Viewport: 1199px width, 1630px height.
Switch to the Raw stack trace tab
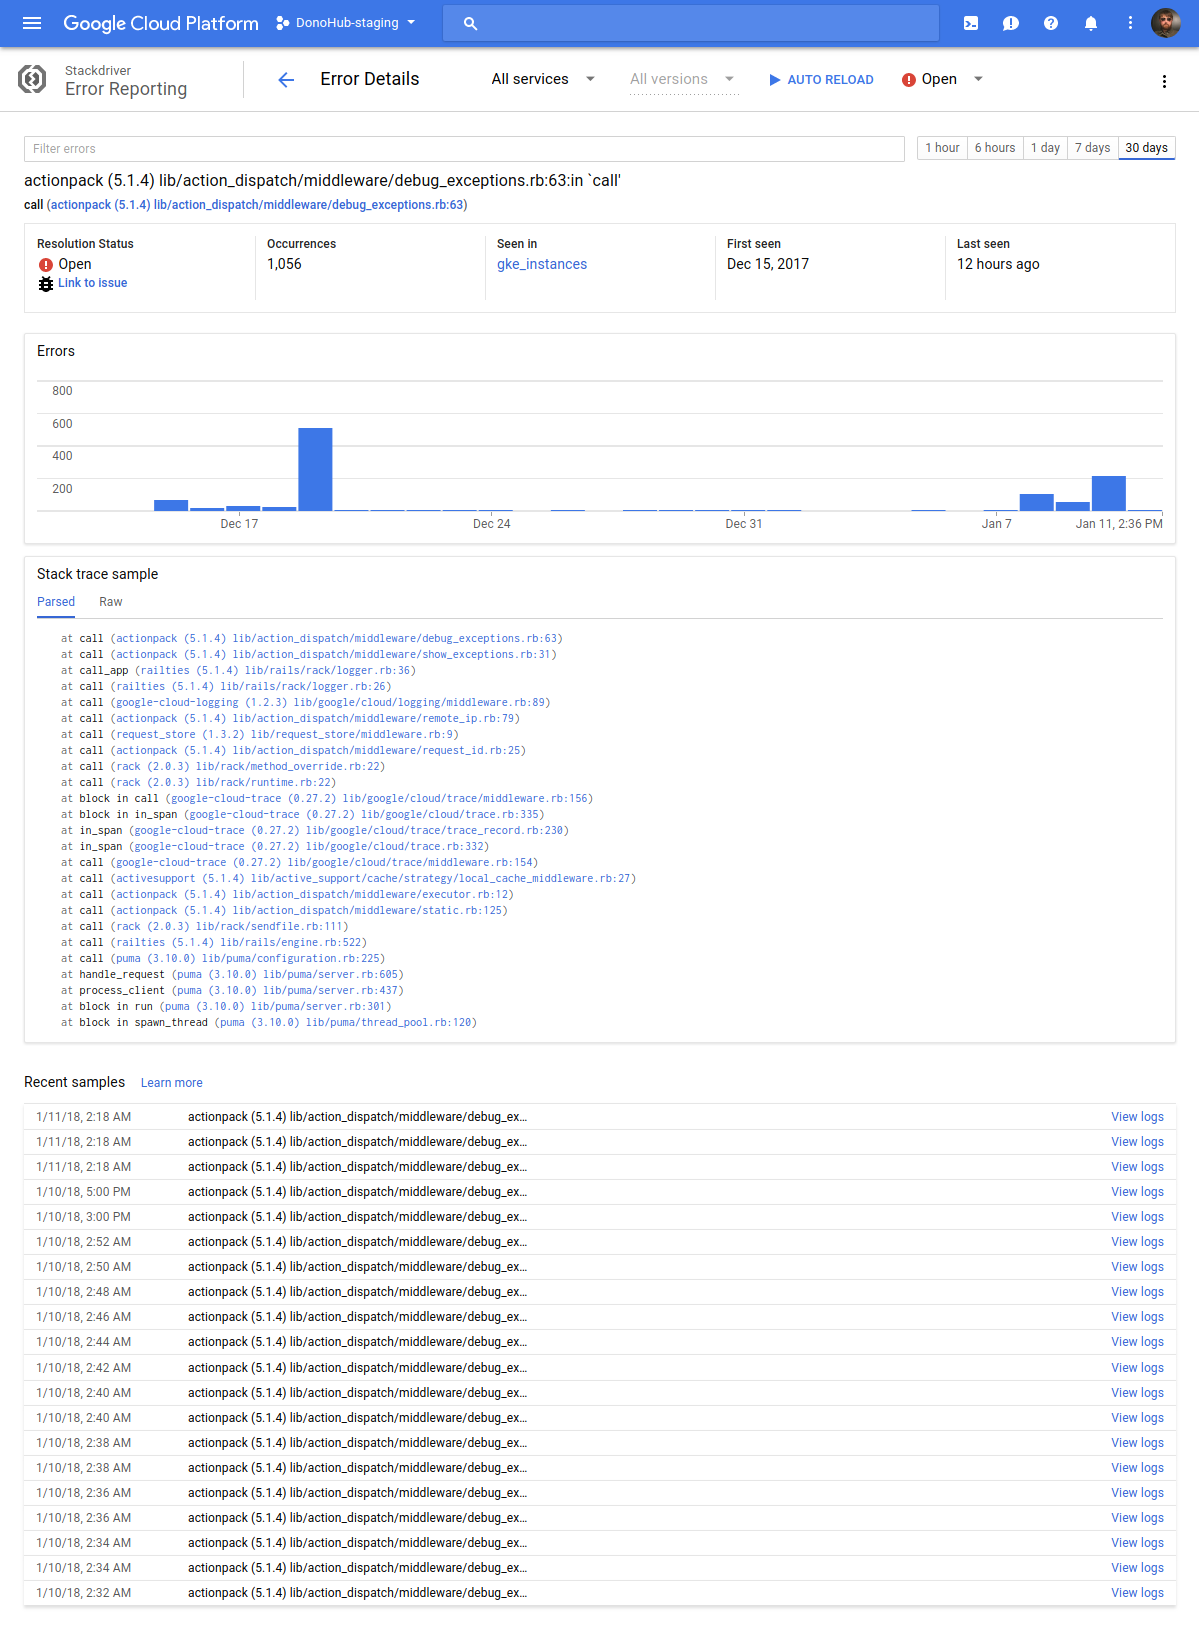click(x=110, y=602)
